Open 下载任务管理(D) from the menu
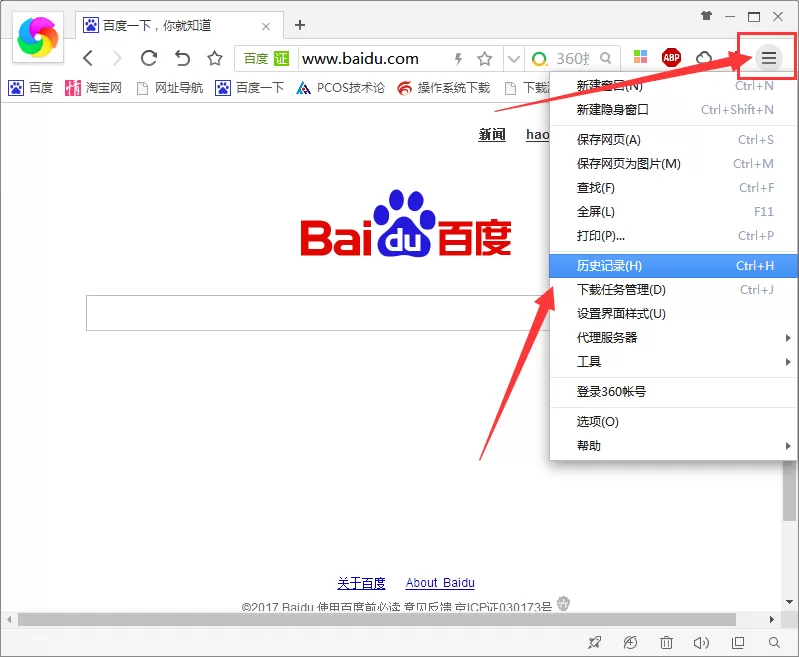799x657 pixels. point(675,290)
